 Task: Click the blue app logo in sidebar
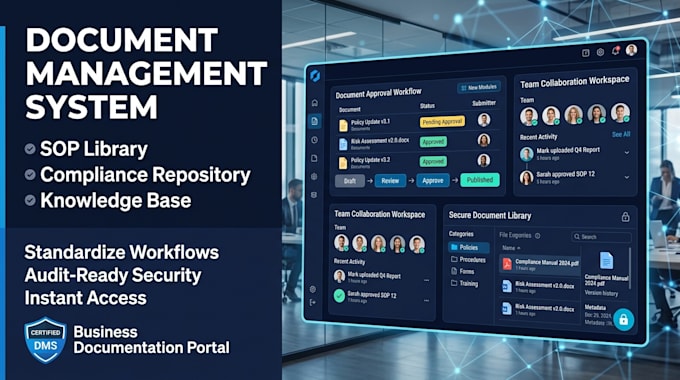click(315, 75)
